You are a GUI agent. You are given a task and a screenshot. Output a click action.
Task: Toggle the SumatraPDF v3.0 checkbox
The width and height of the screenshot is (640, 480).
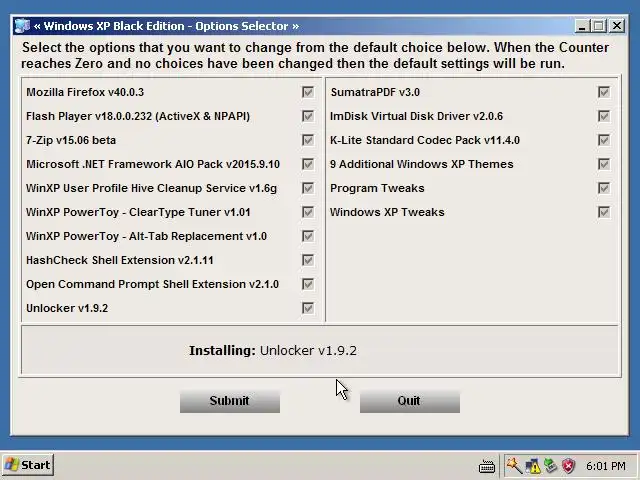(604, 92)
